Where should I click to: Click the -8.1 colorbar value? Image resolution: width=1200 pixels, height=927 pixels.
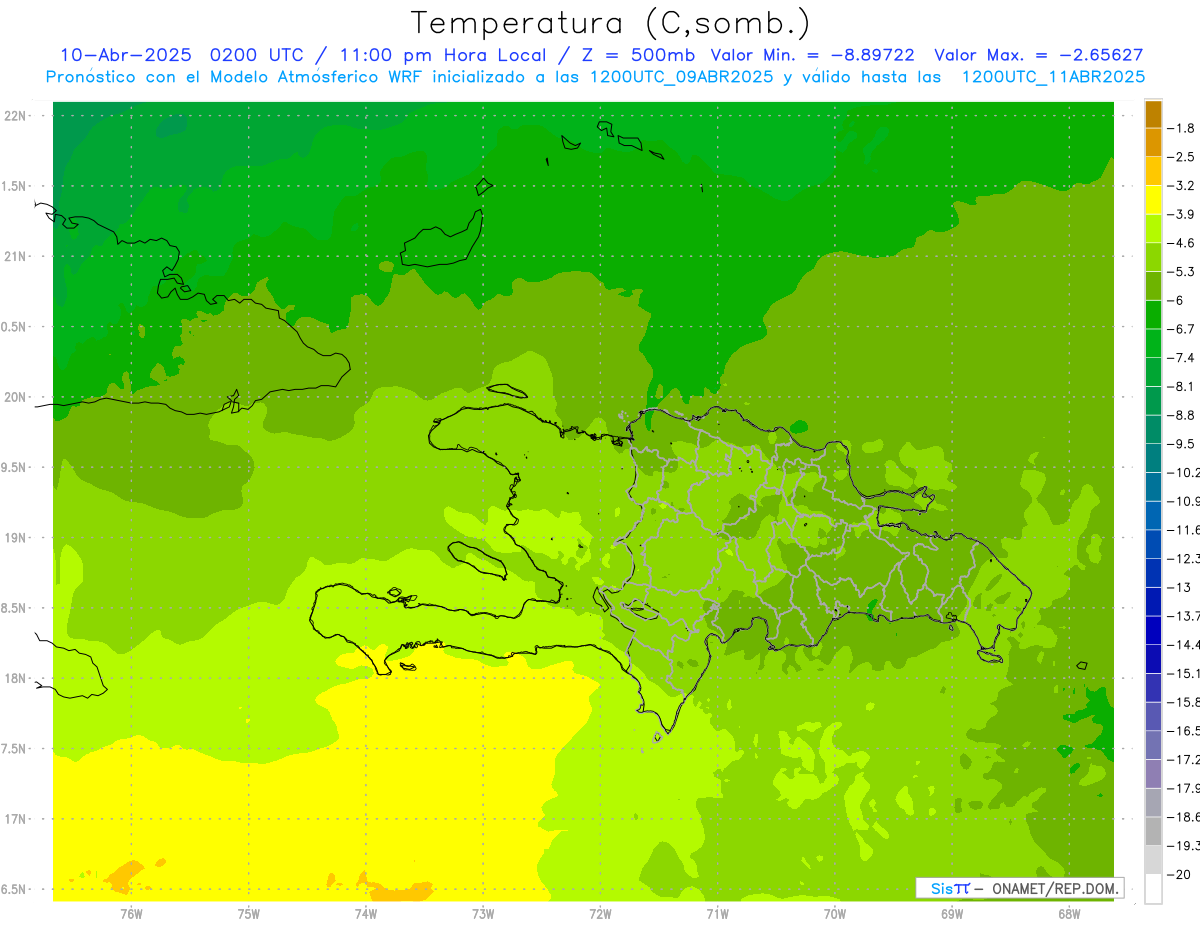tap(1181, 386)
